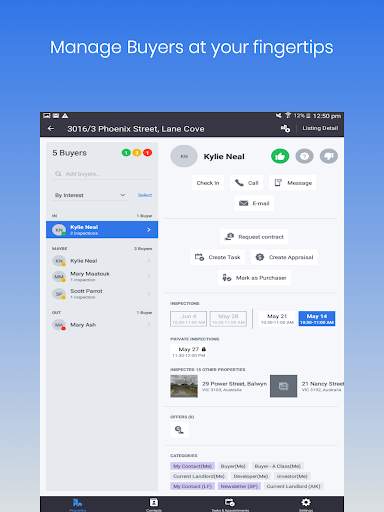Add an offer using the offers icon

(x=179, y=430)
